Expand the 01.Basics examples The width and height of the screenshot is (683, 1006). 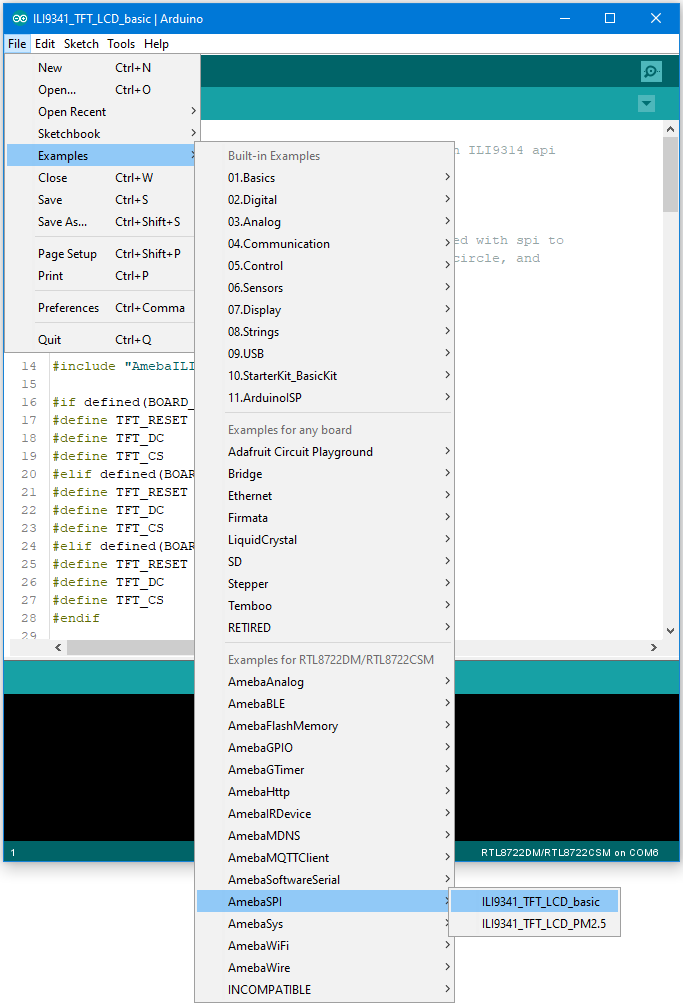click(x=325, y=178)
